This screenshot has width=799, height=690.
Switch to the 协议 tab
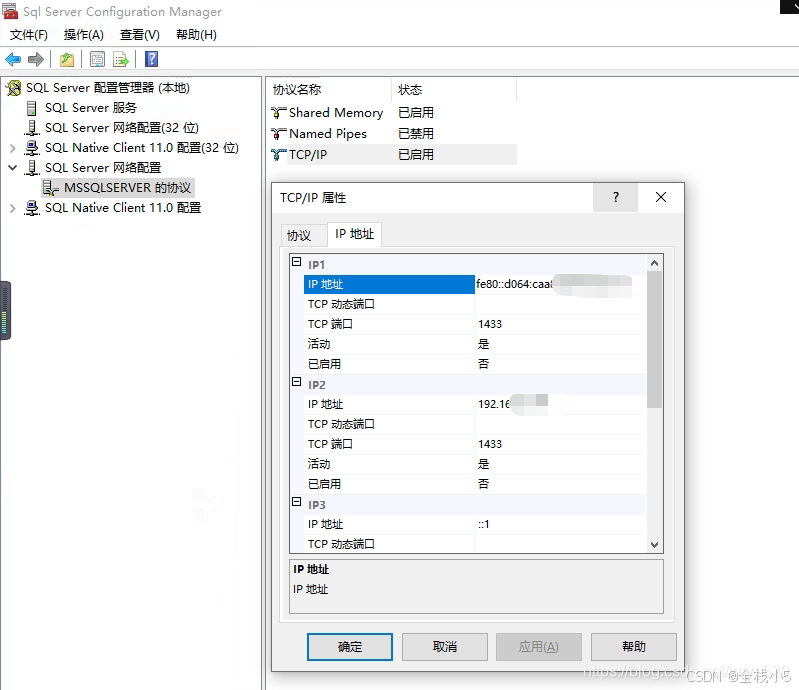point(299,236)
